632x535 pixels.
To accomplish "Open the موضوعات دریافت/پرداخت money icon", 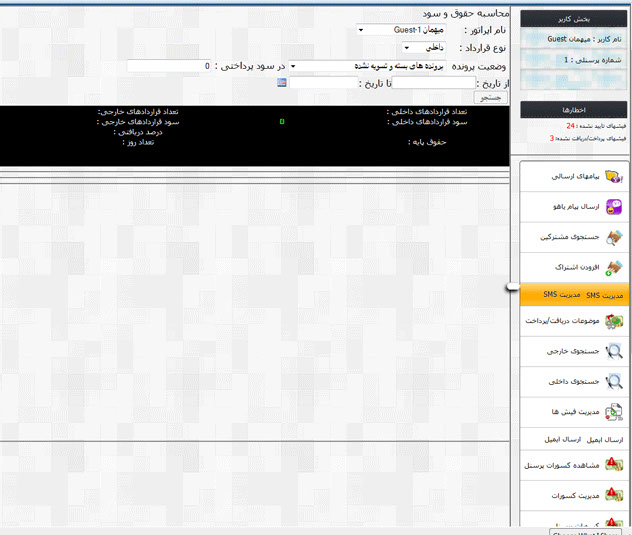I will coord(614,321).
